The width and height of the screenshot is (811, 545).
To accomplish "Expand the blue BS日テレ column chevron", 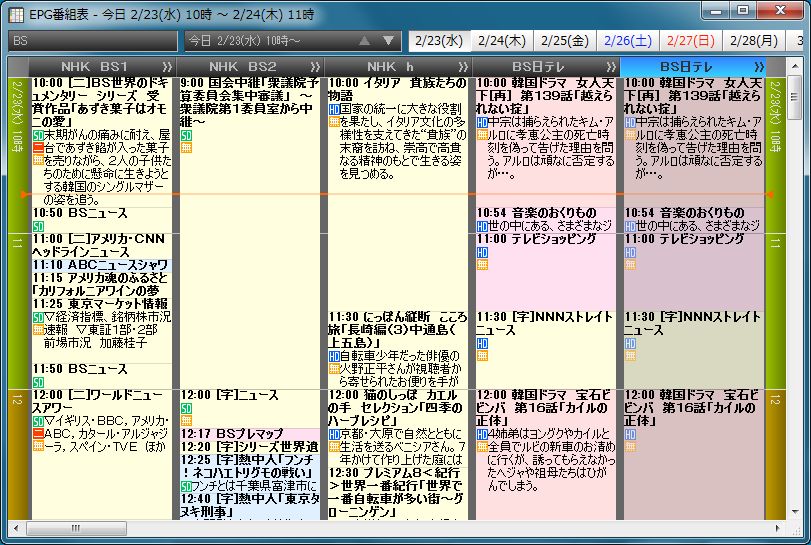I will [759, 67].
